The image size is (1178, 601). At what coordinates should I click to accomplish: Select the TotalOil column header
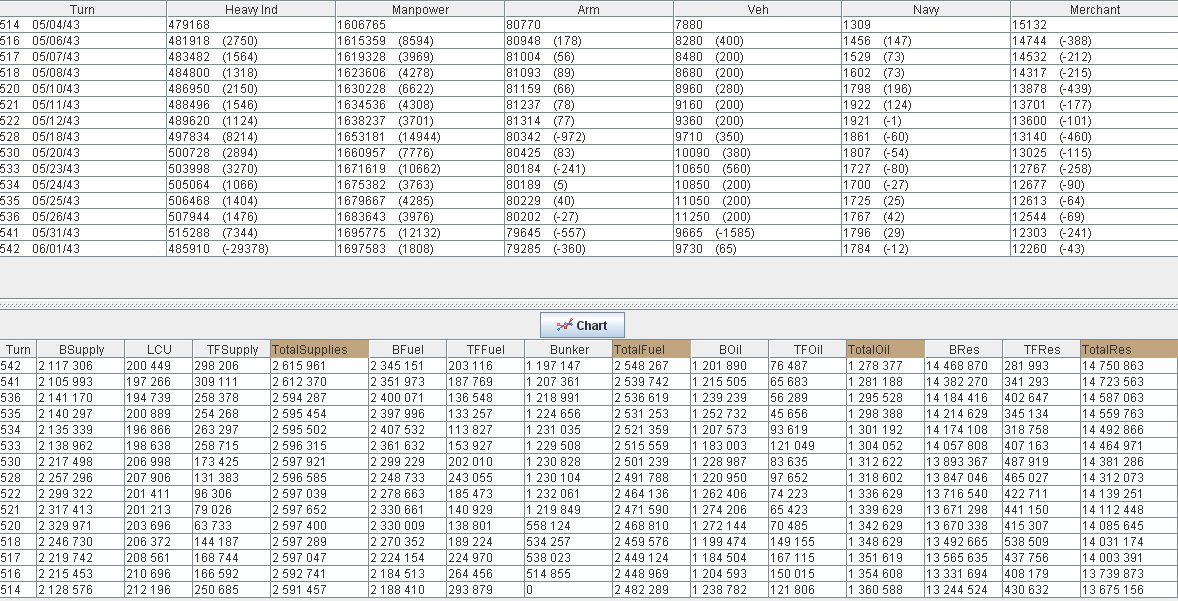(x=885, y=349)
